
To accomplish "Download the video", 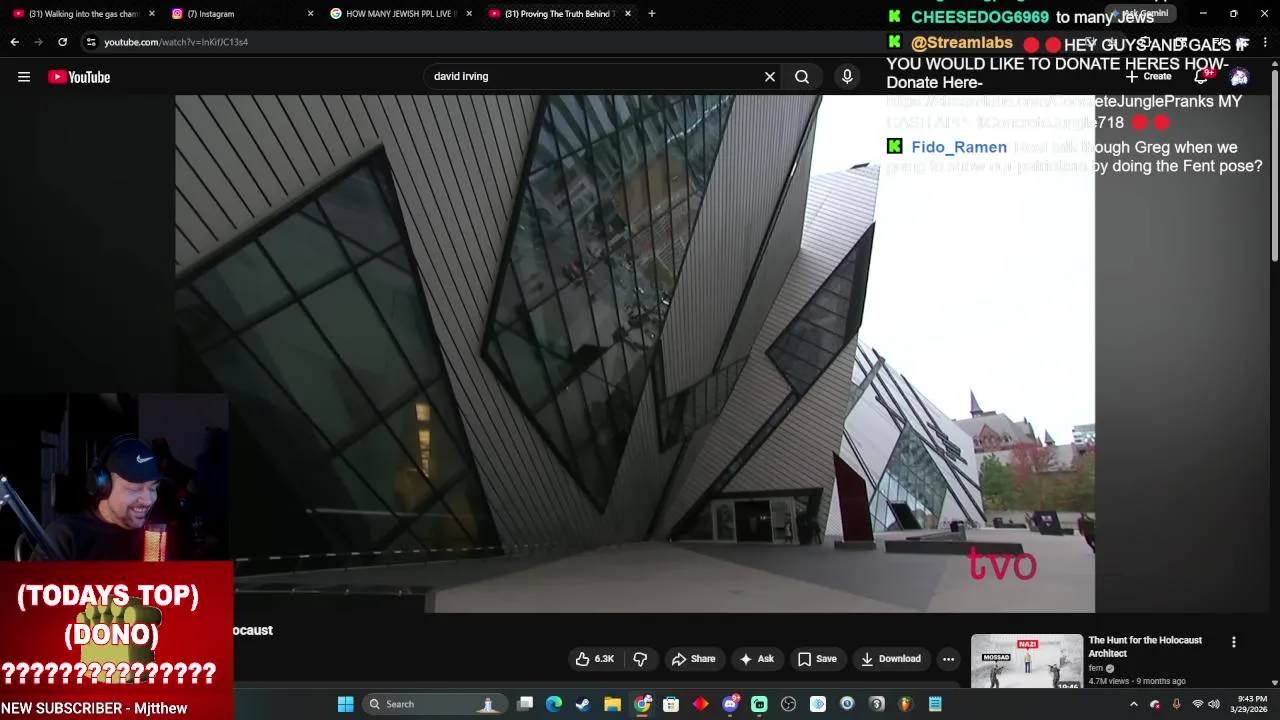I will 891,659.
